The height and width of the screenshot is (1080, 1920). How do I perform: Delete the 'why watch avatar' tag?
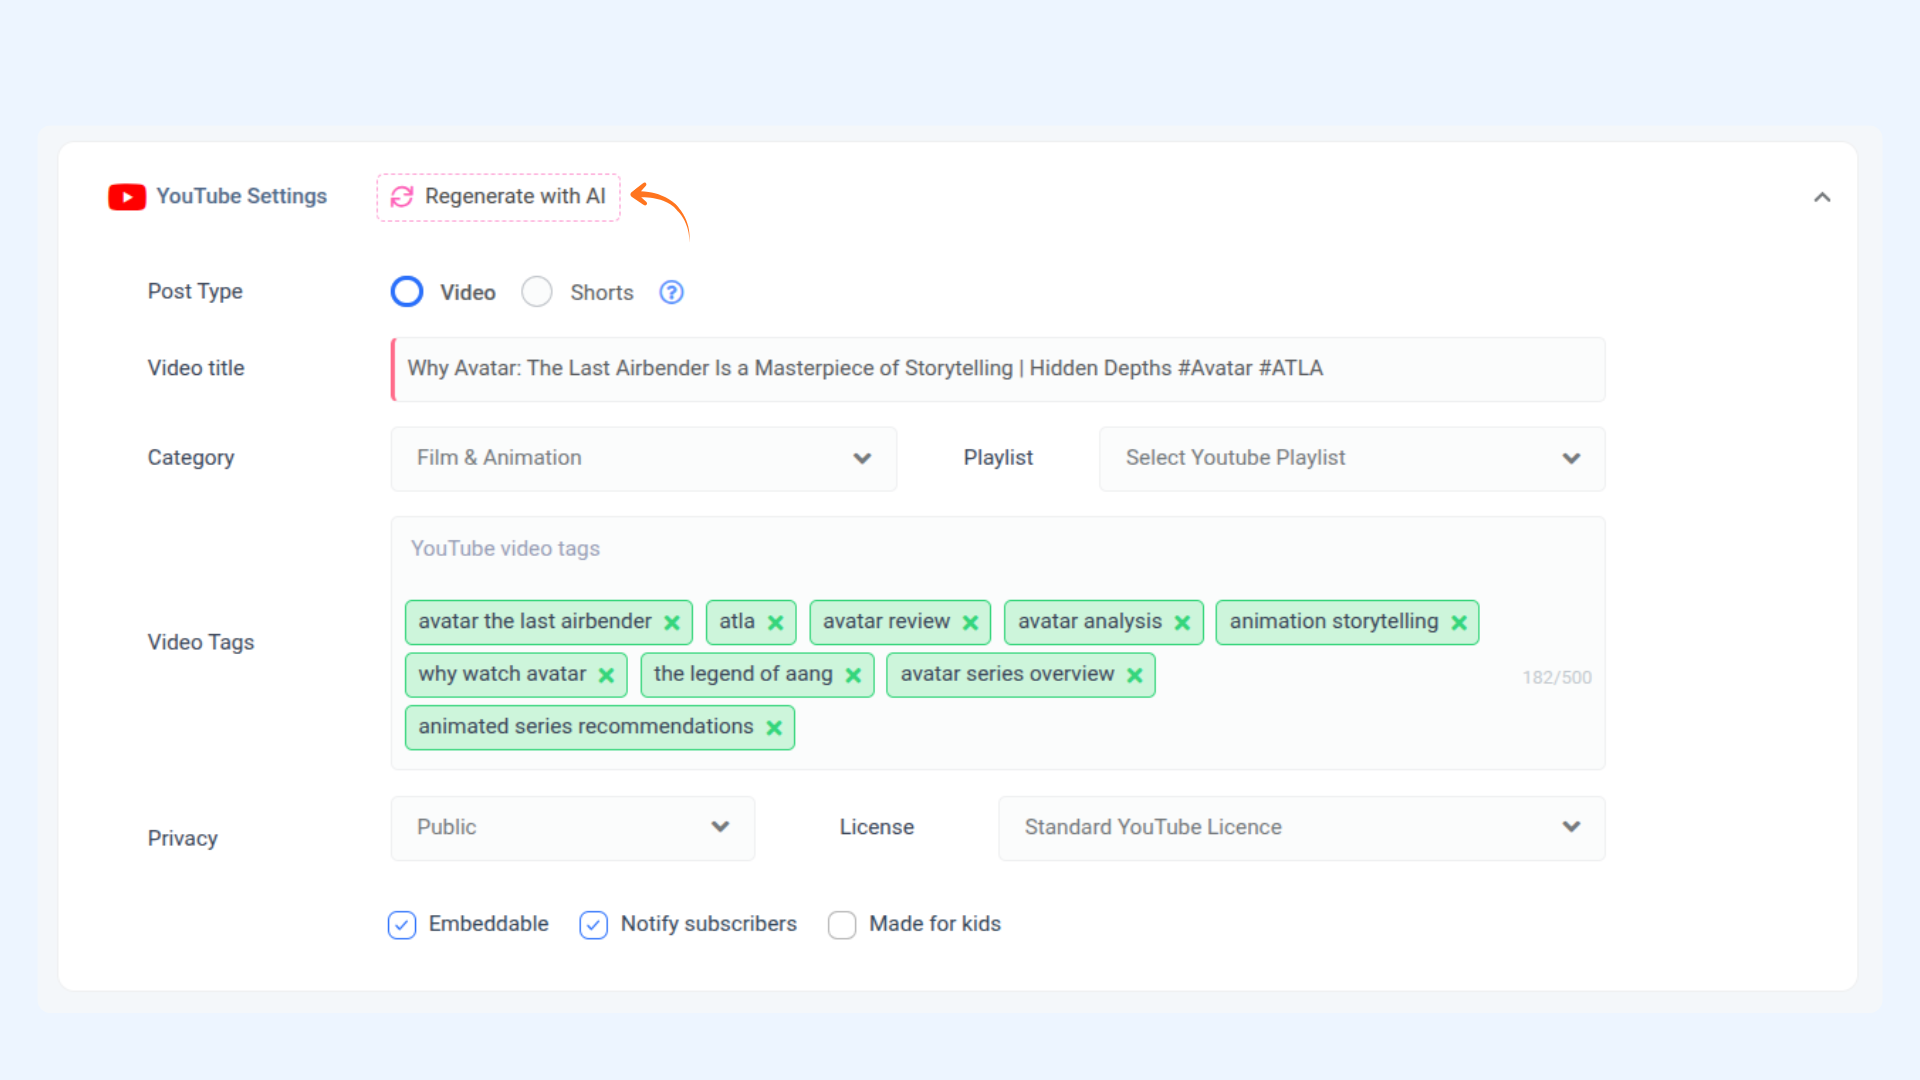tap(606, 676)
